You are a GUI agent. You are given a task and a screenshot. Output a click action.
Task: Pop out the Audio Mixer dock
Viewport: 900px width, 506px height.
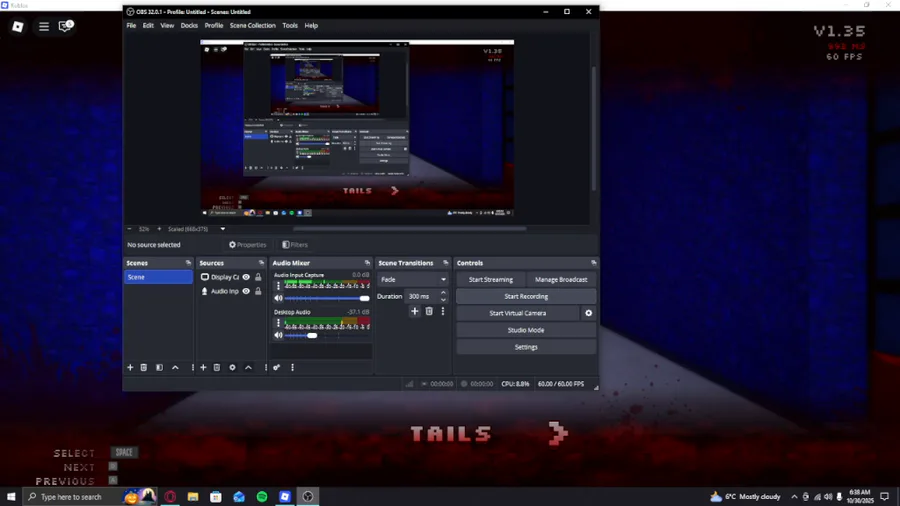pos(367,263)
